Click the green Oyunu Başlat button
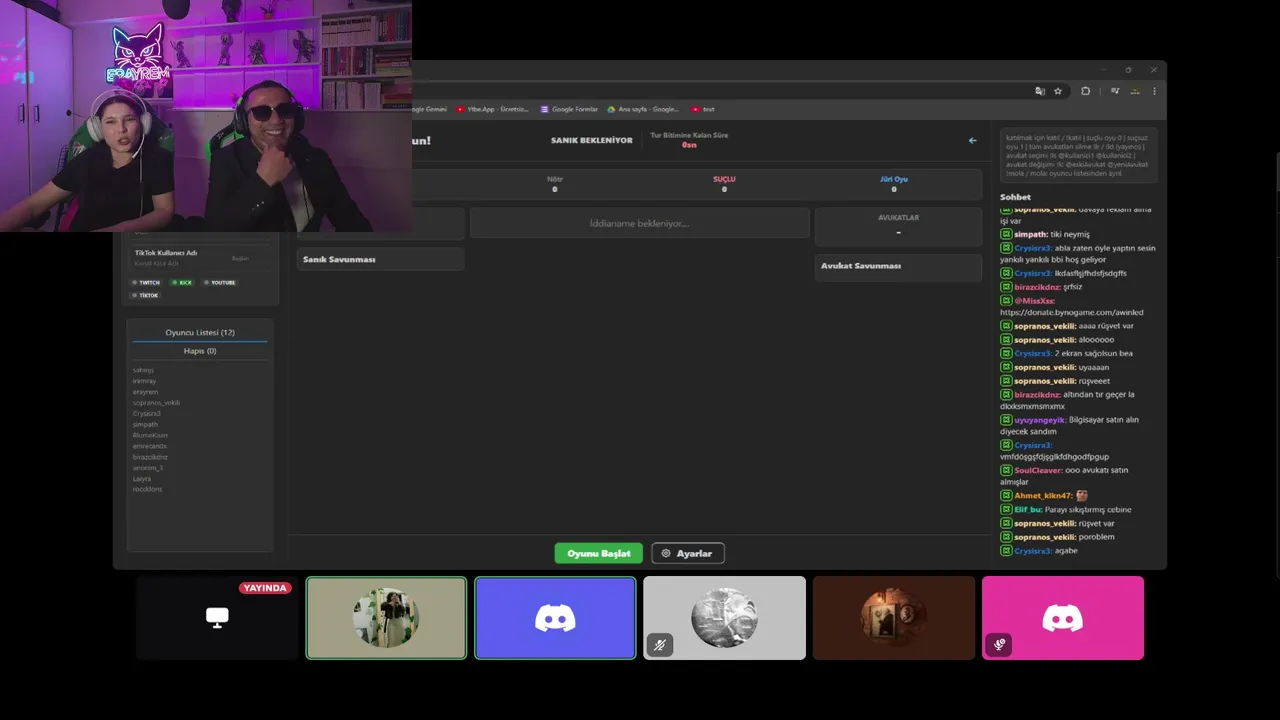This screenshot has width=1280, height=720. click(599, 553)
